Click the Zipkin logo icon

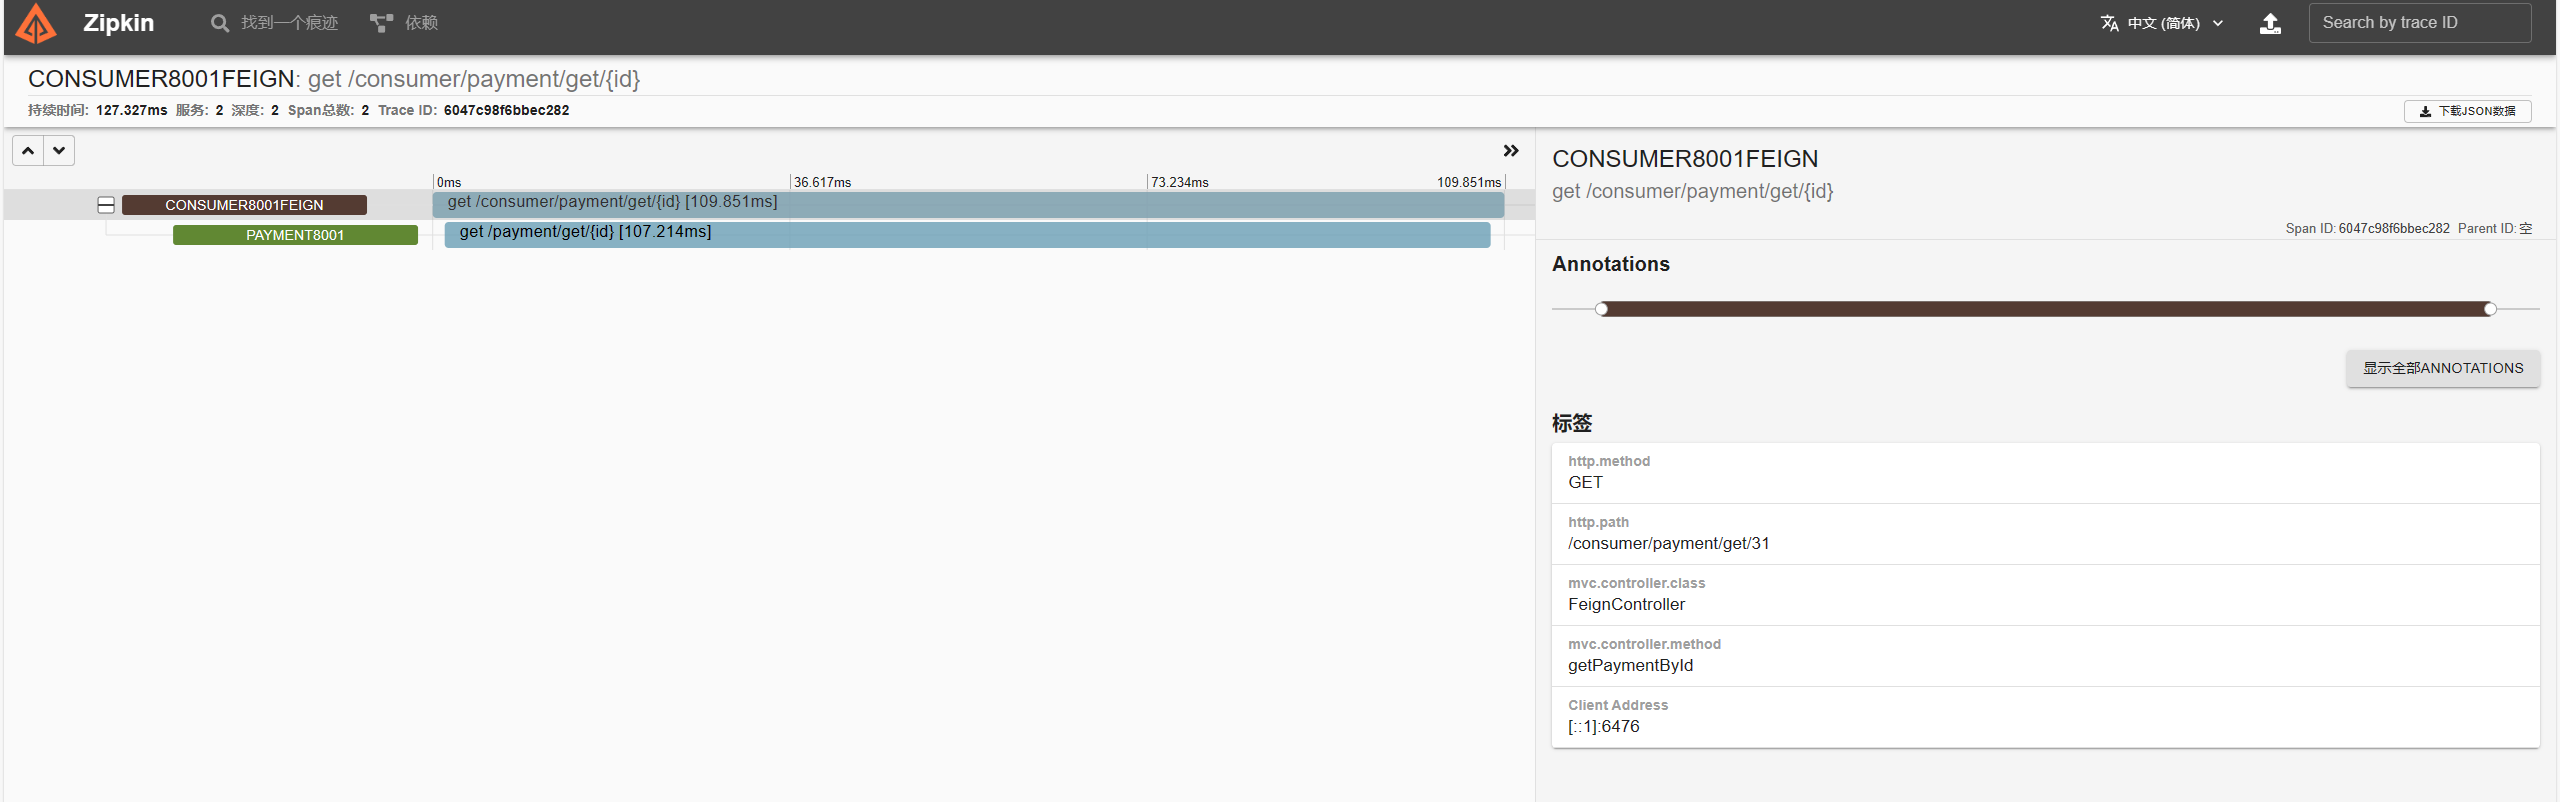[36, 23]
